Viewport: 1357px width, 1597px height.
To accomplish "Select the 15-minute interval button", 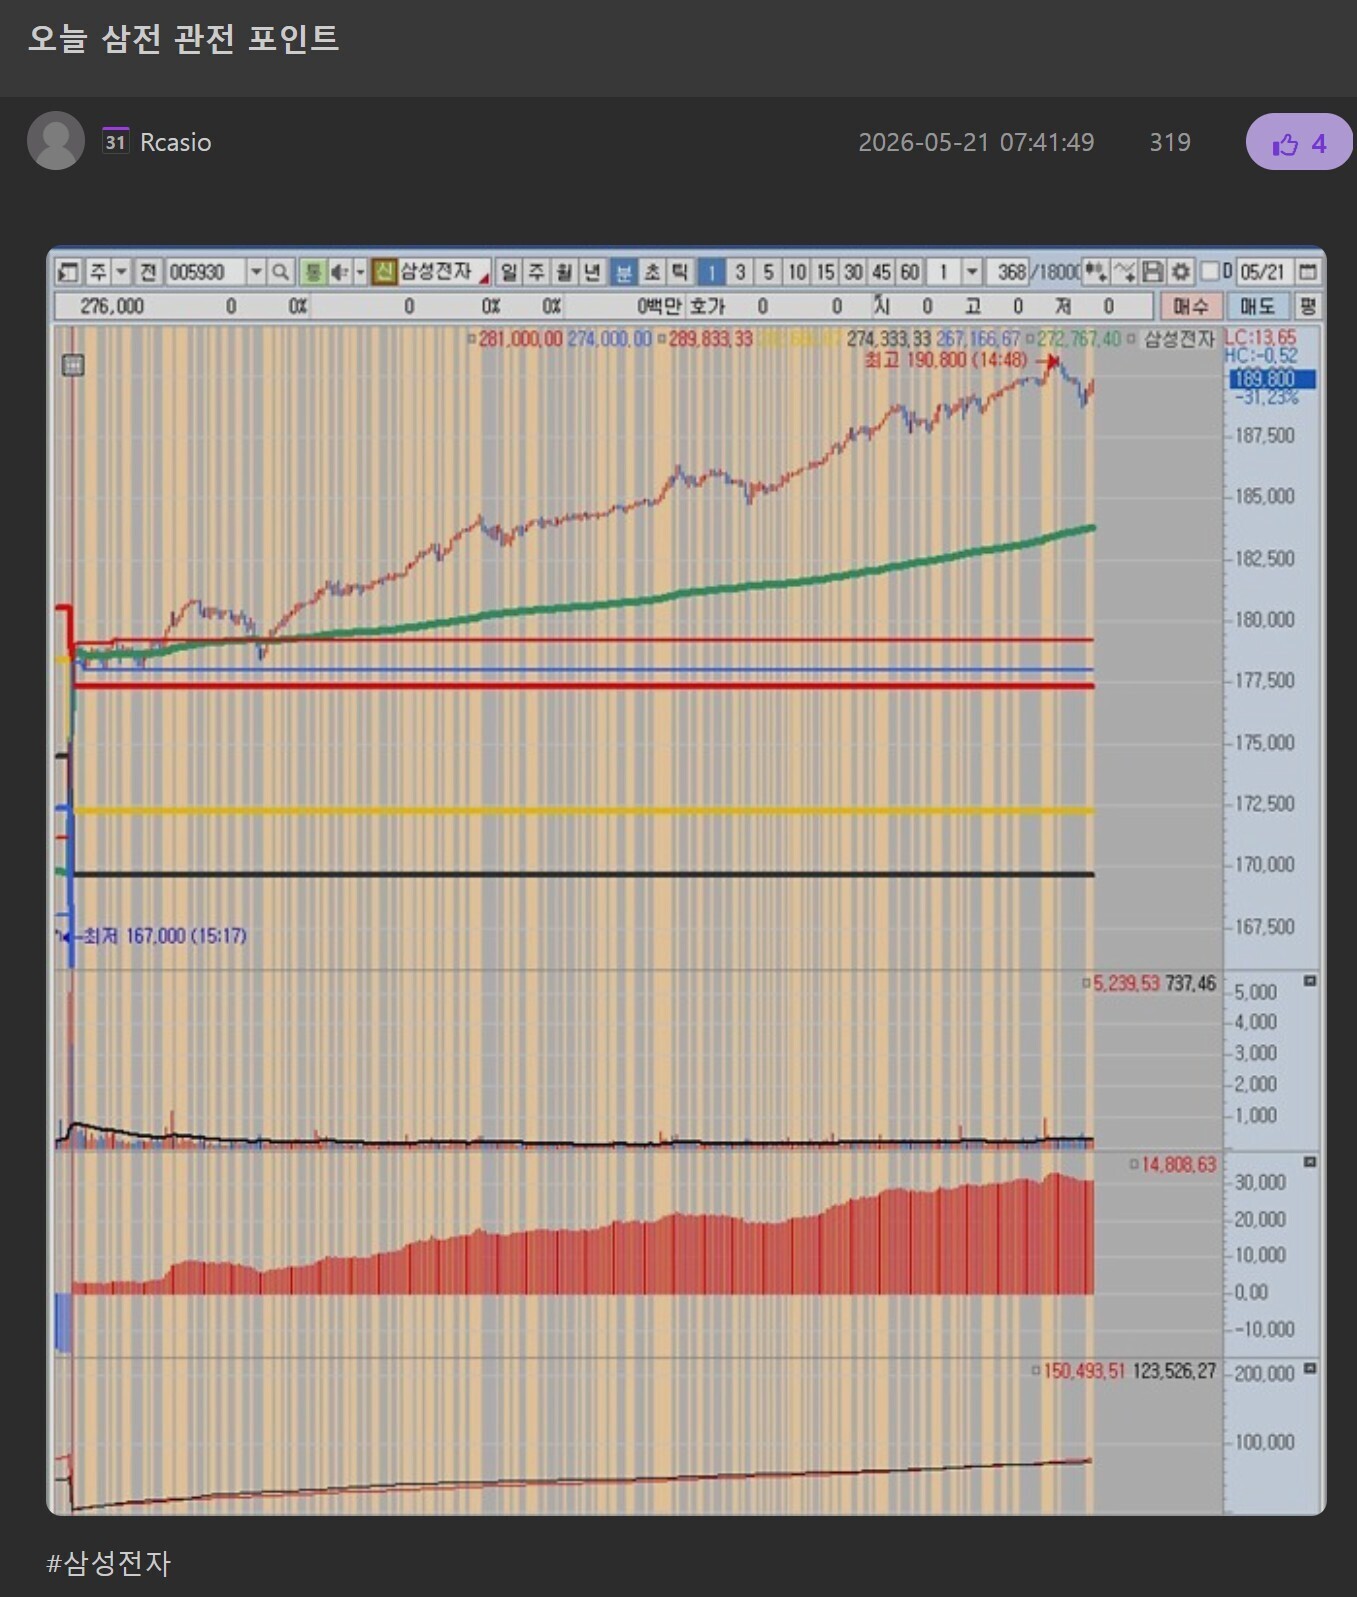I will [x=825, y=272].
